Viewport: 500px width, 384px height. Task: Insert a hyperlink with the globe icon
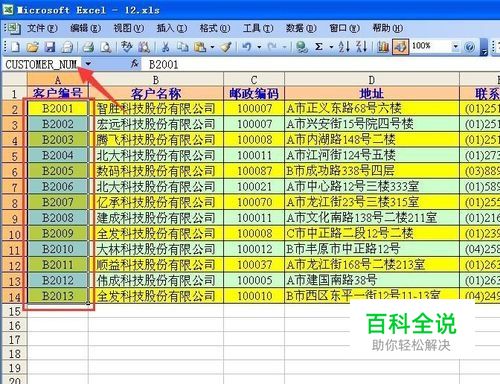pyautogui.click(x=302, y=47)
